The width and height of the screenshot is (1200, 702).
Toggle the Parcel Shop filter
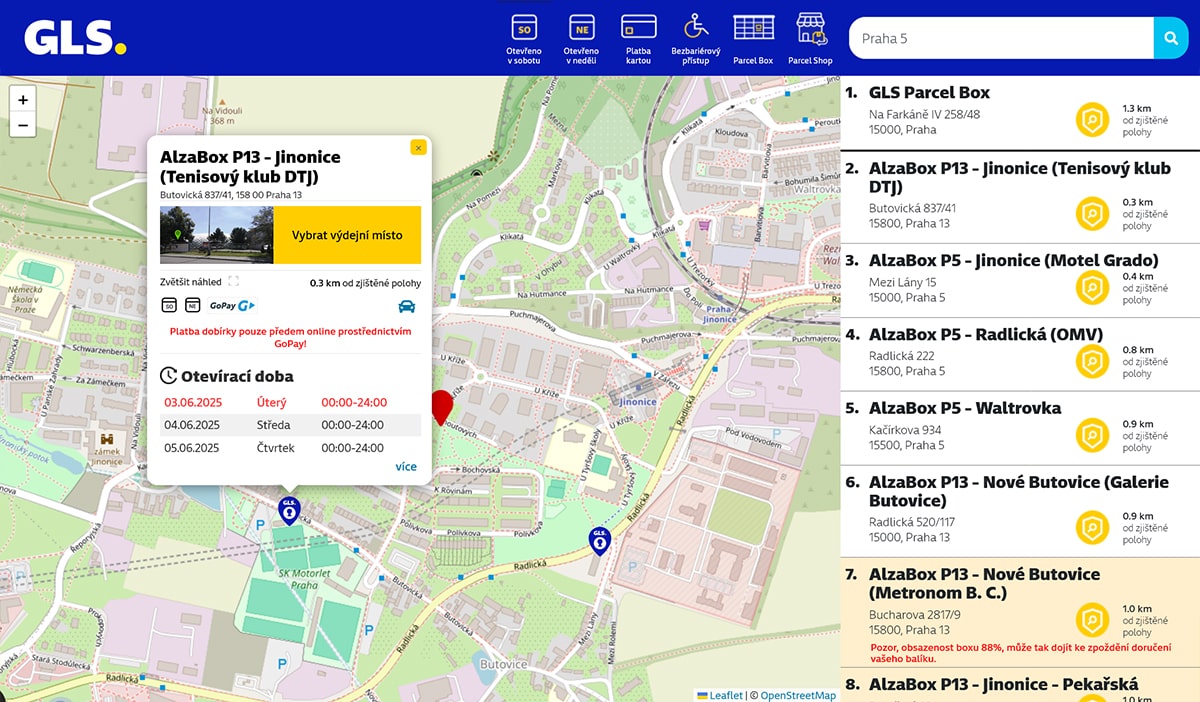point(810,40)
